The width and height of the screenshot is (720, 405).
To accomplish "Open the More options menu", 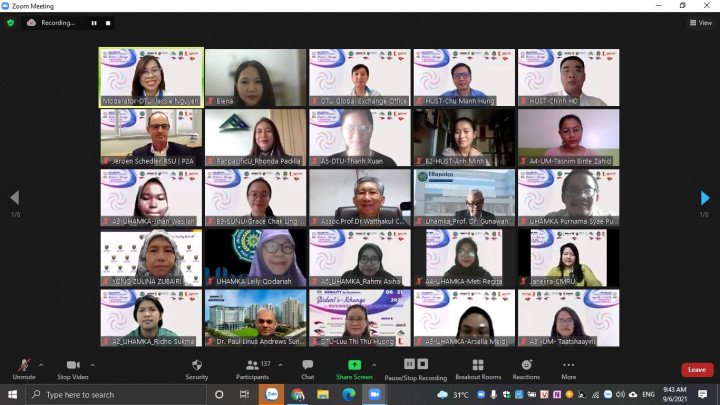I will [568, 369].
